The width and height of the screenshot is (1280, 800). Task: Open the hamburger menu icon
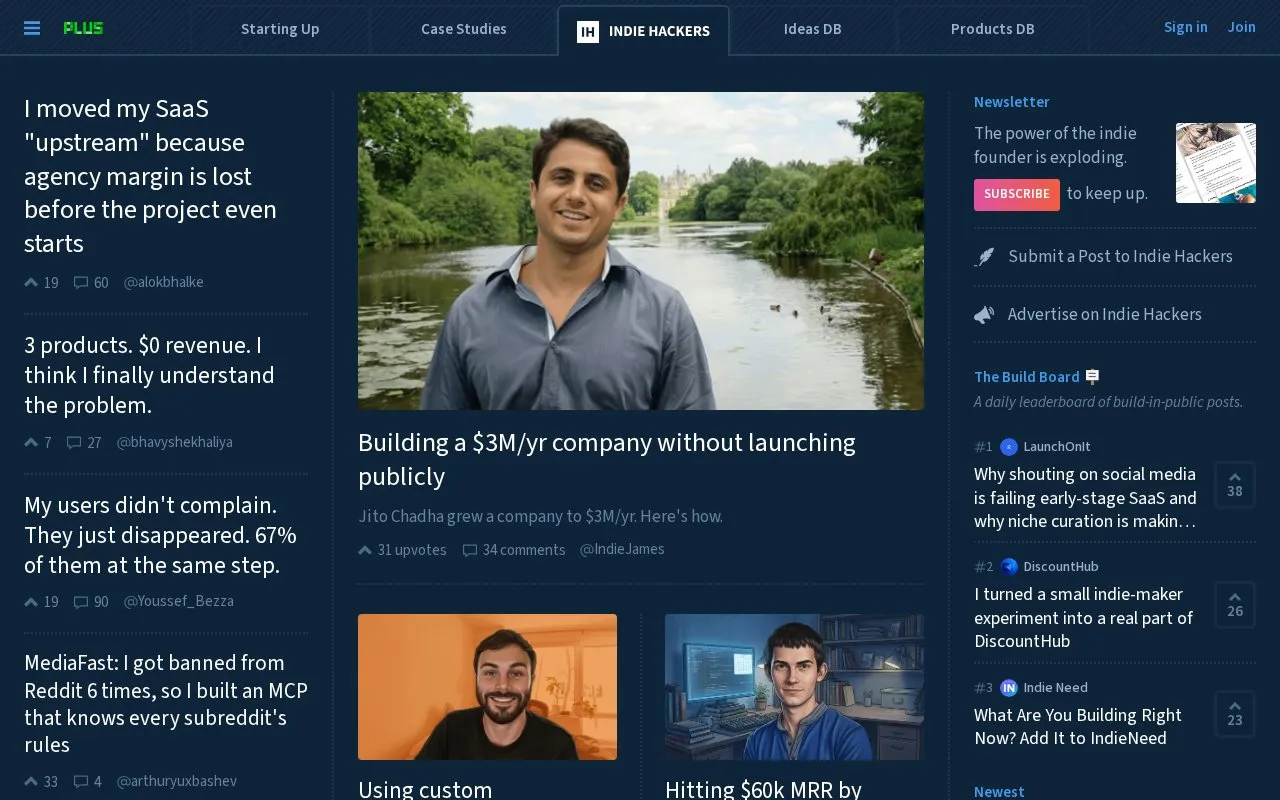[x=32, y=28]
